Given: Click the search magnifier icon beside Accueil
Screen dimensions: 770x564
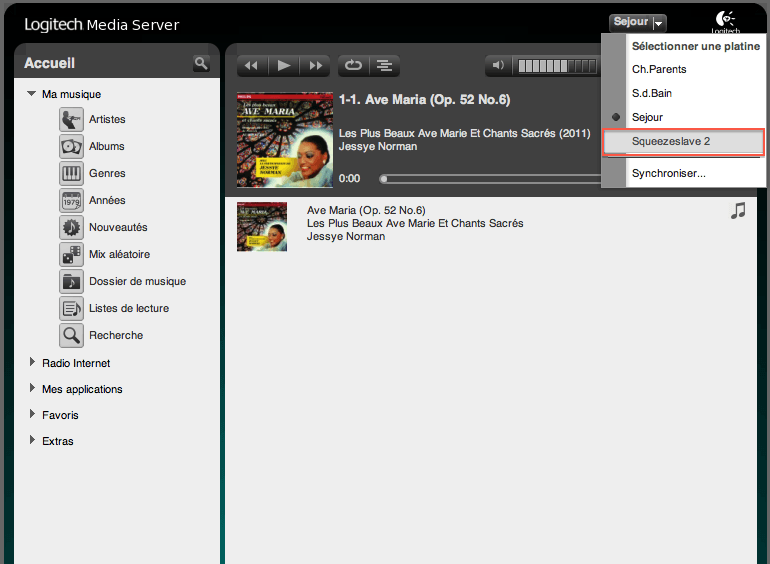Looking at the screenshot, I should click(x=201, y=63).
